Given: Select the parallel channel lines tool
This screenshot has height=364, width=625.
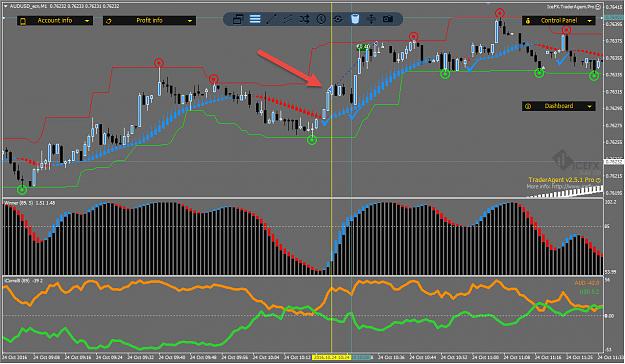Looking at the screenshot, I should click(x=288, y=19).
